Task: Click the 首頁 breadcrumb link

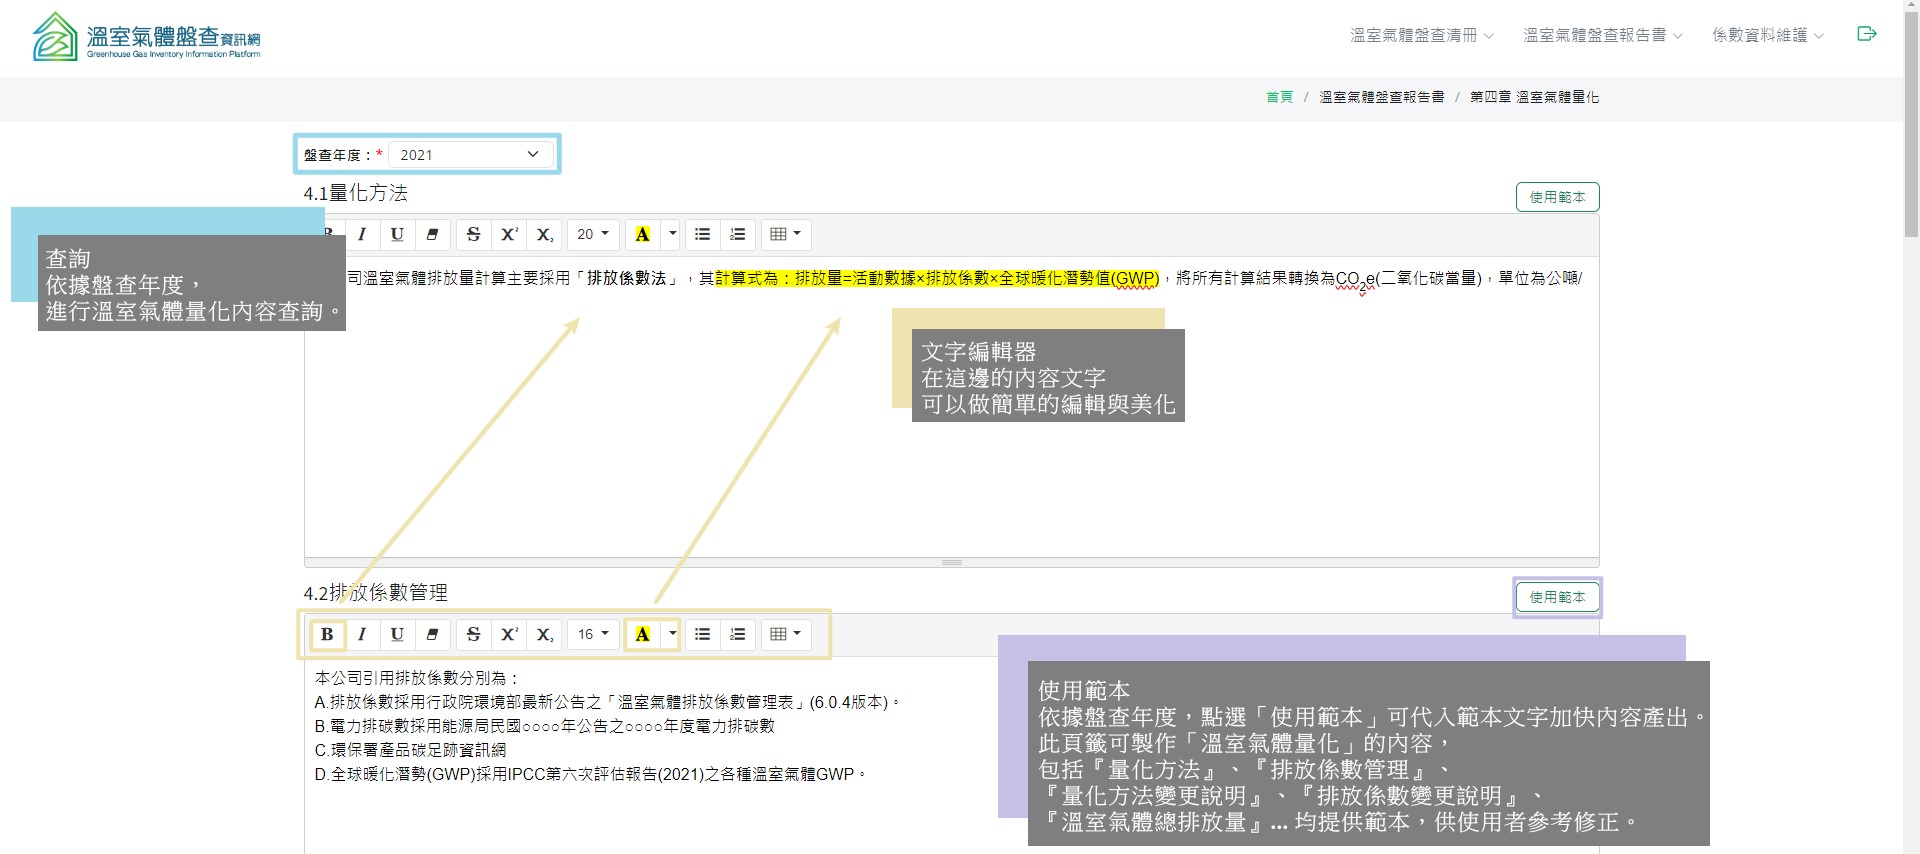Action: [x=1279, y=97]
